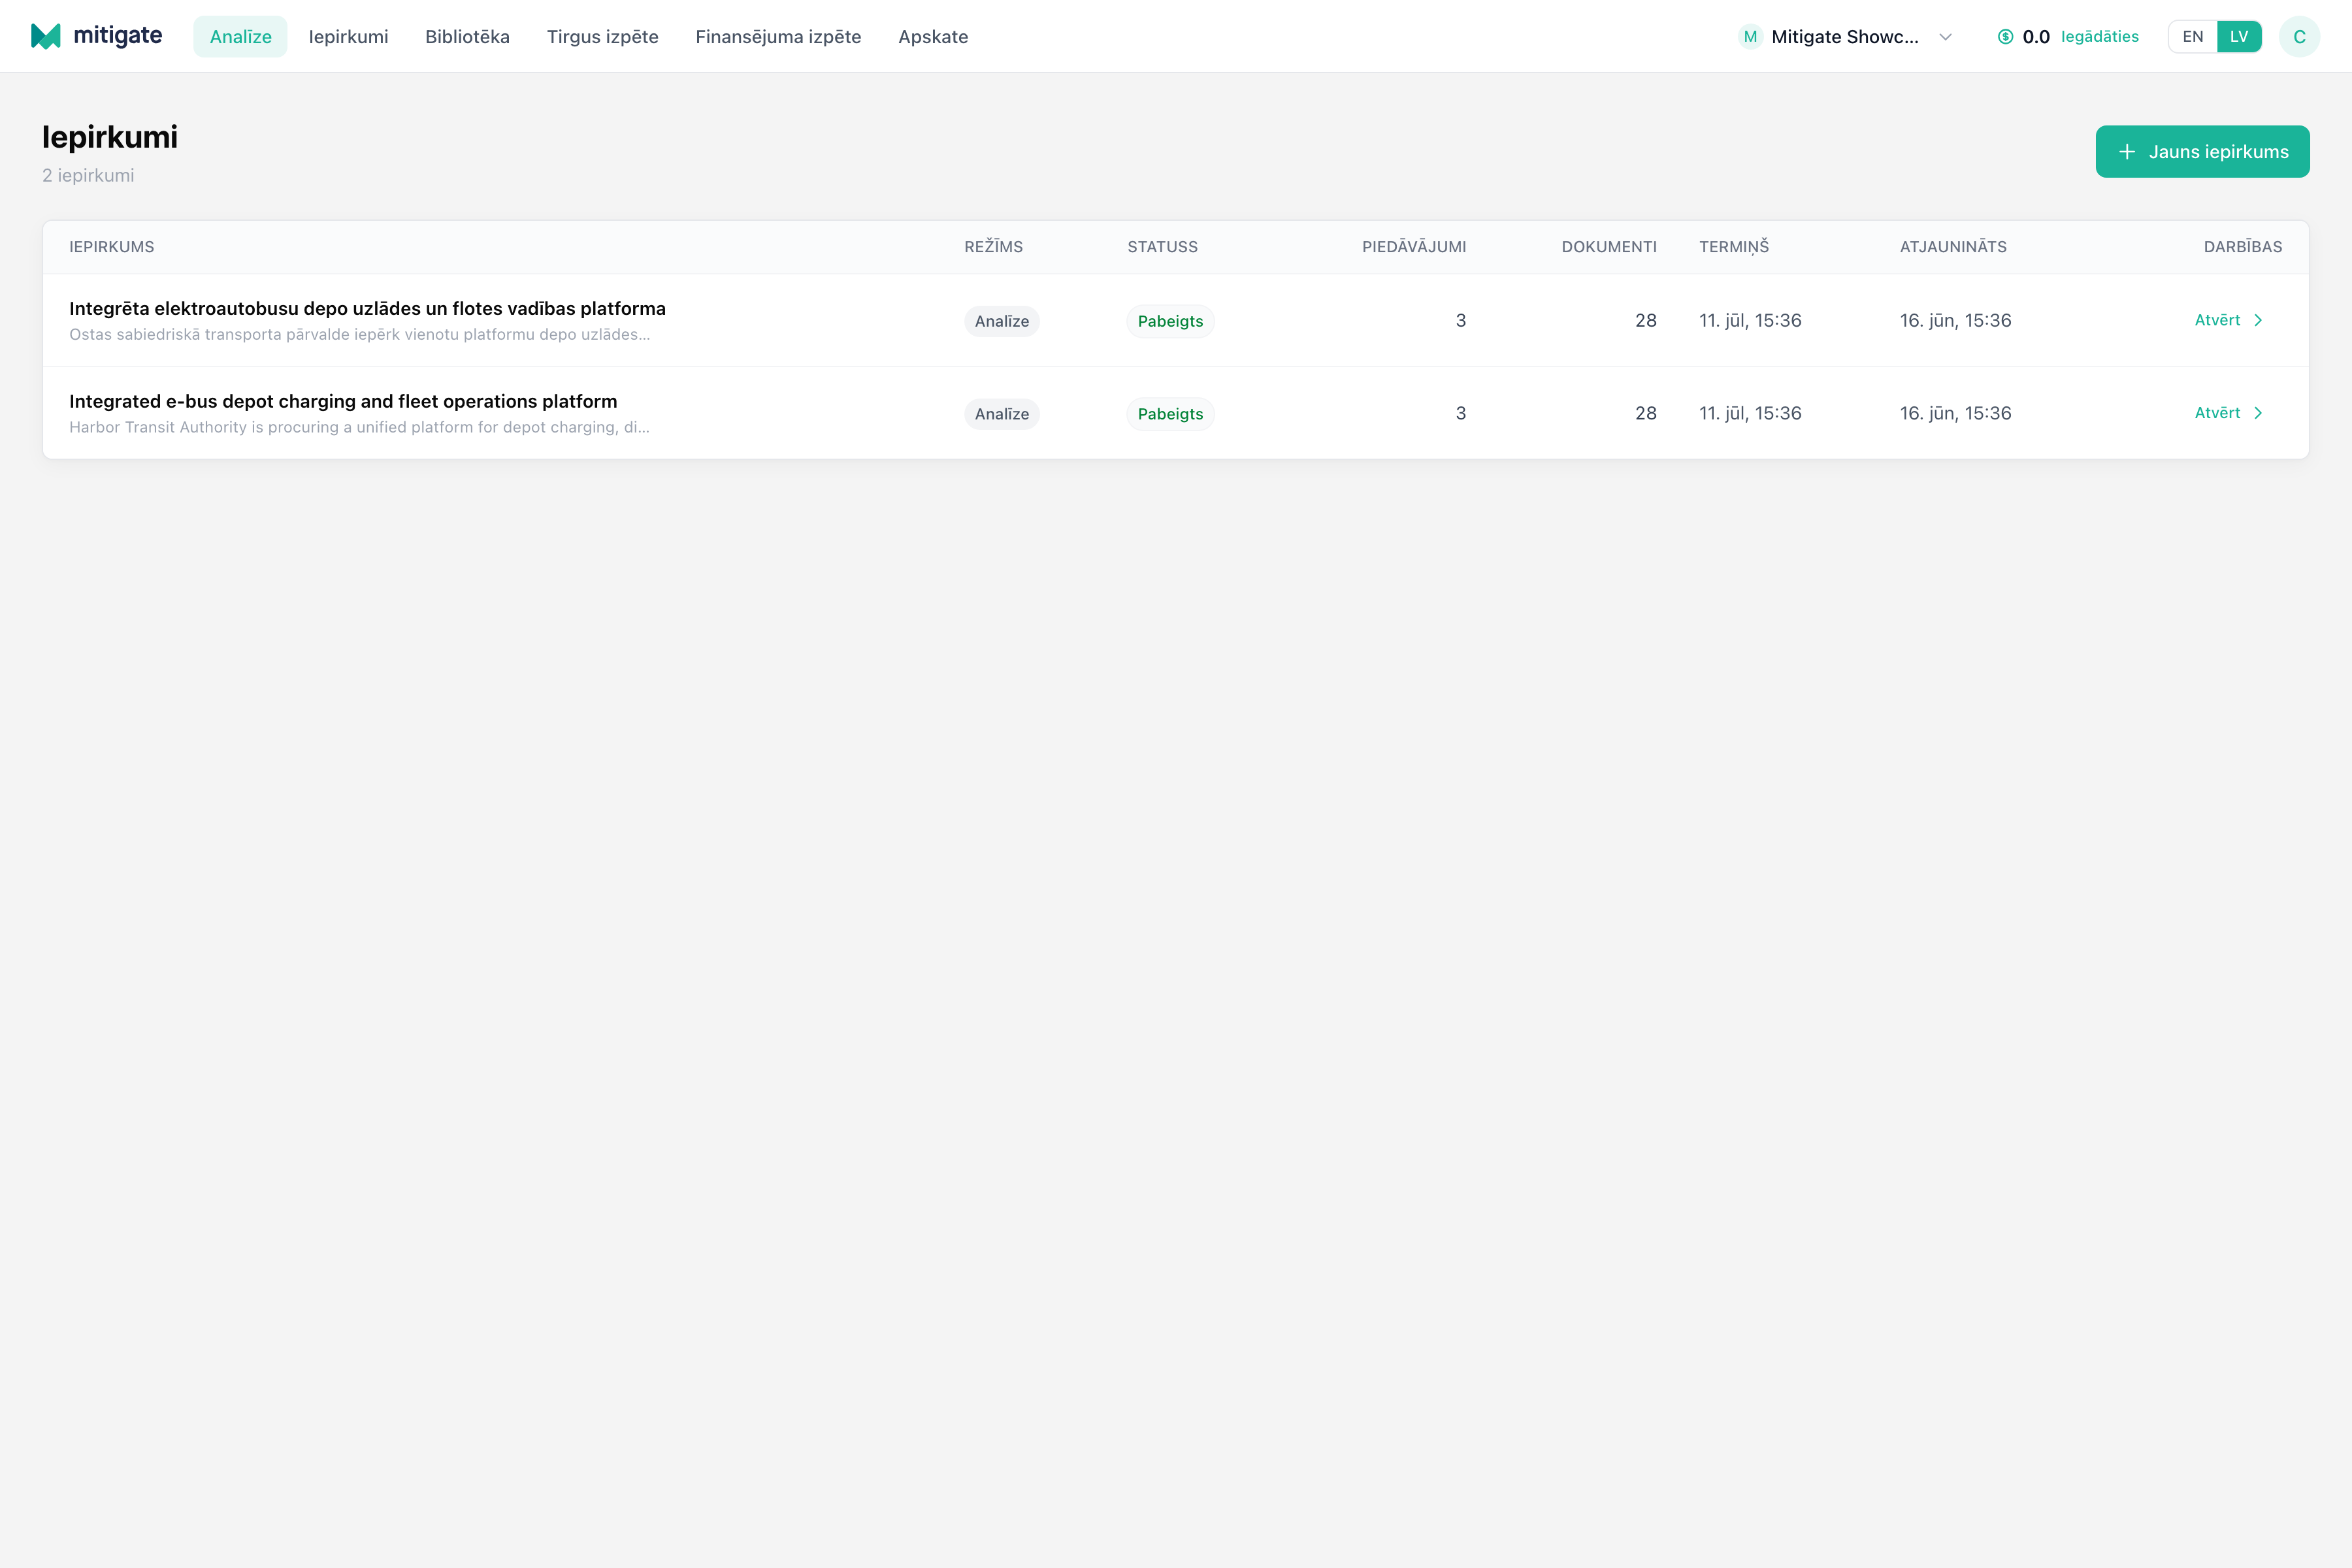Click the M organization avatar icon
2352x1568 pixels.
point(1750,37)
